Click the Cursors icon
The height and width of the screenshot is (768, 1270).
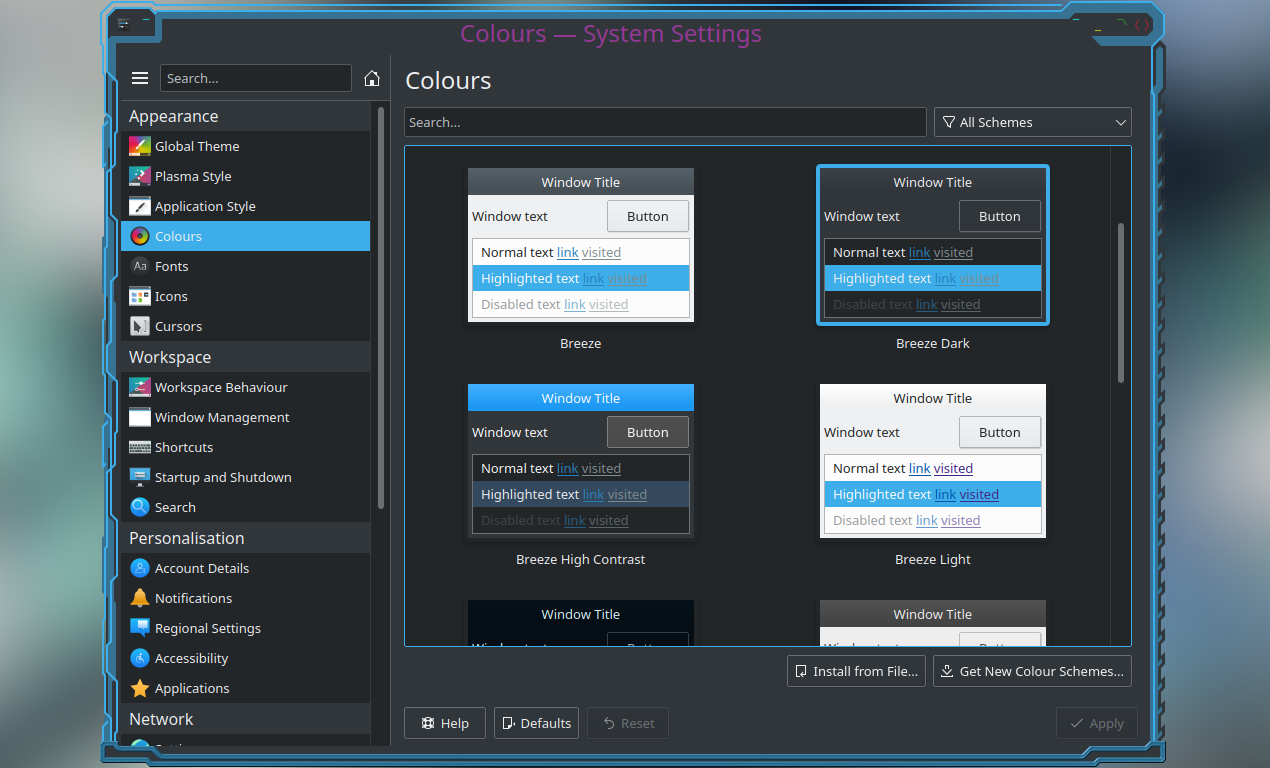tap(140, 326)
